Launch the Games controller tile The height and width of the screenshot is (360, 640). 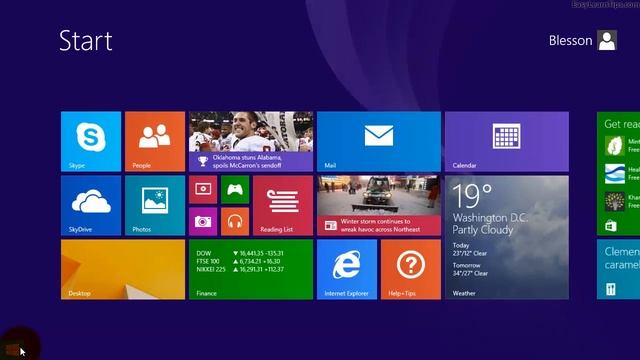point(235,189)
